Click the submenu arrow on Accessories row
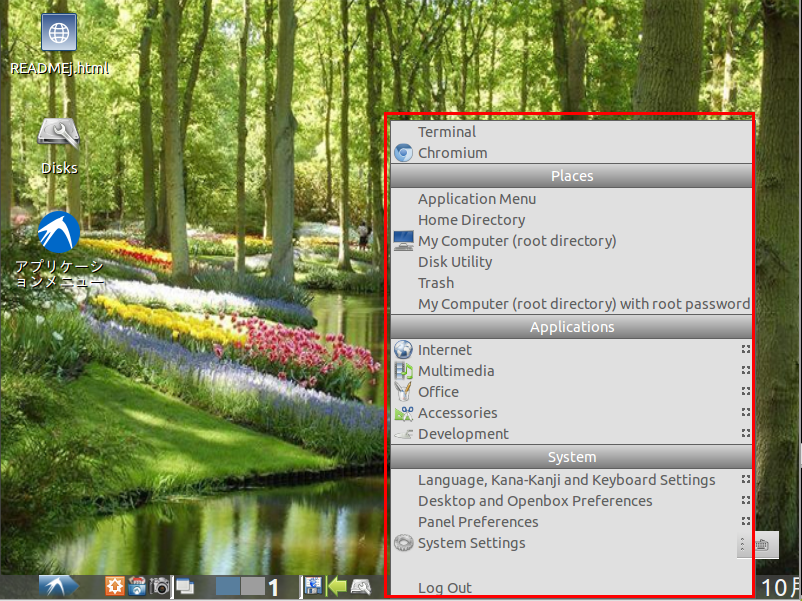The height and width of the screenshot is (601, 802). (746, 412)
